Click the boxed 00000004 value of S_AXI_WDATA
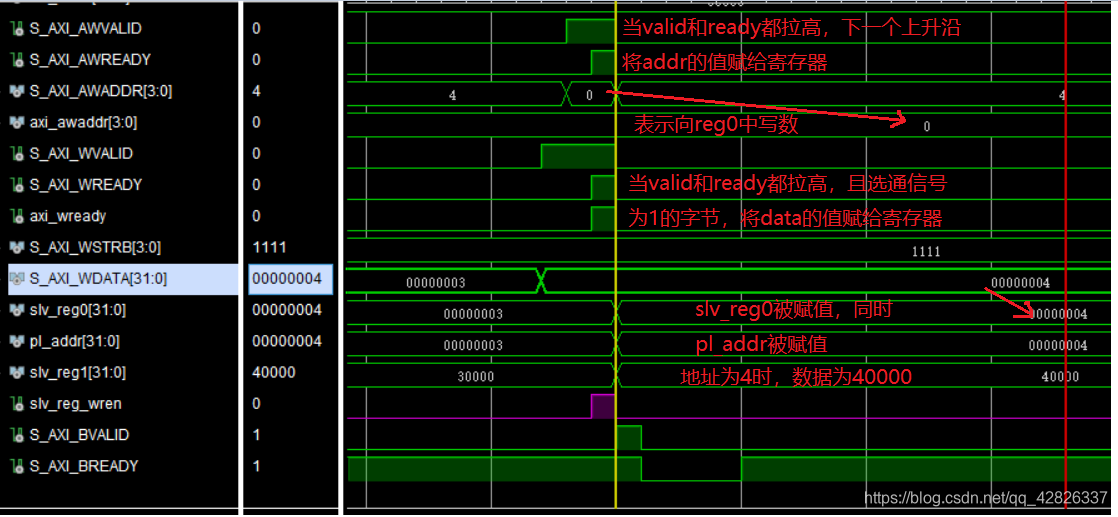Screen dimensions: 1118x517 290,279
